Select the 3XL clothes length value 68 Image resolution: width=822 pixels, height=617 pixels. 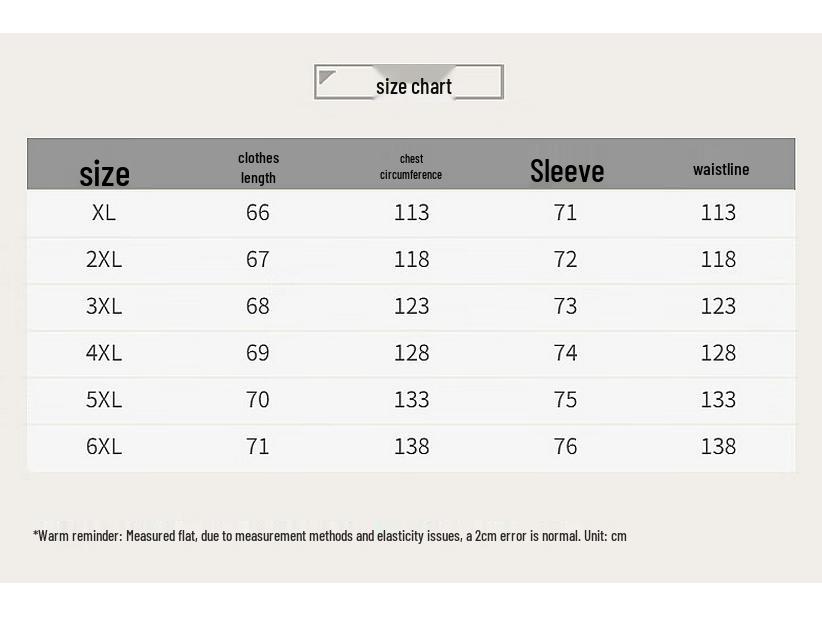coord(257,306)
